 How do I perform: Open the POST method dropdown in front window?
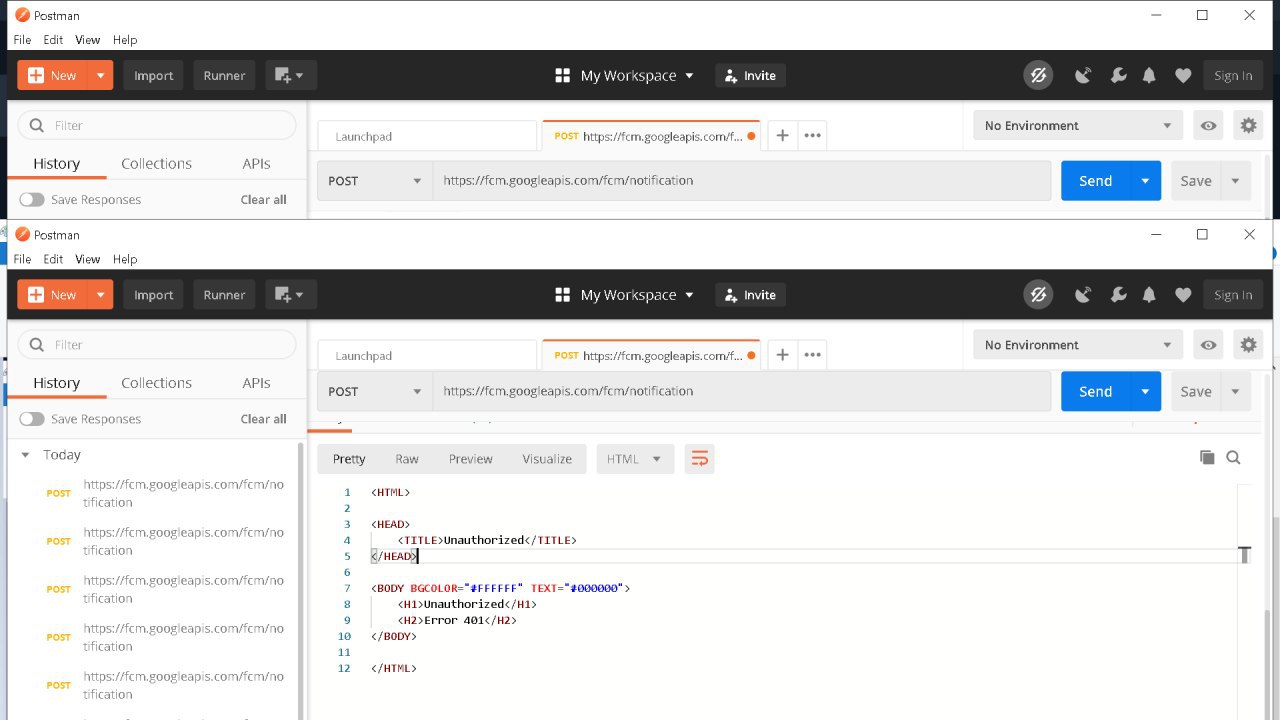[375, 392]
